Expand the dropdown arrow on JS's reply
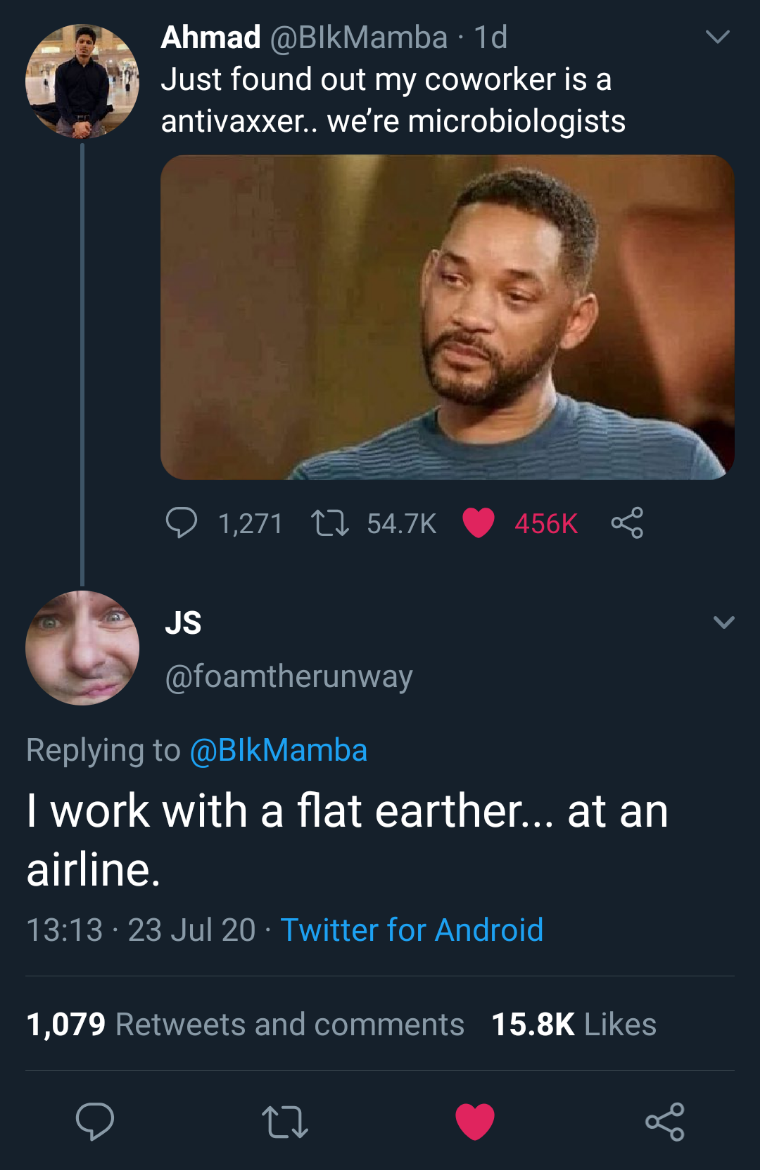Image resolution: width=760 pixels, height=1170 pixels. coord(724,623)
